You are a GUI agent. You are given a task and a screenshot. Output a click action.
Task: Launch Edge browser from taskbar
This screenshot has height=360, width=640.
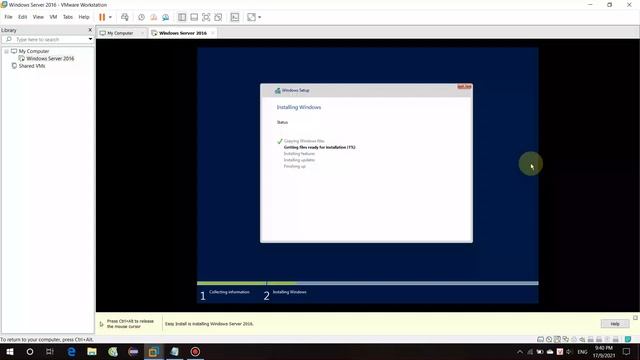click(71, 351)
